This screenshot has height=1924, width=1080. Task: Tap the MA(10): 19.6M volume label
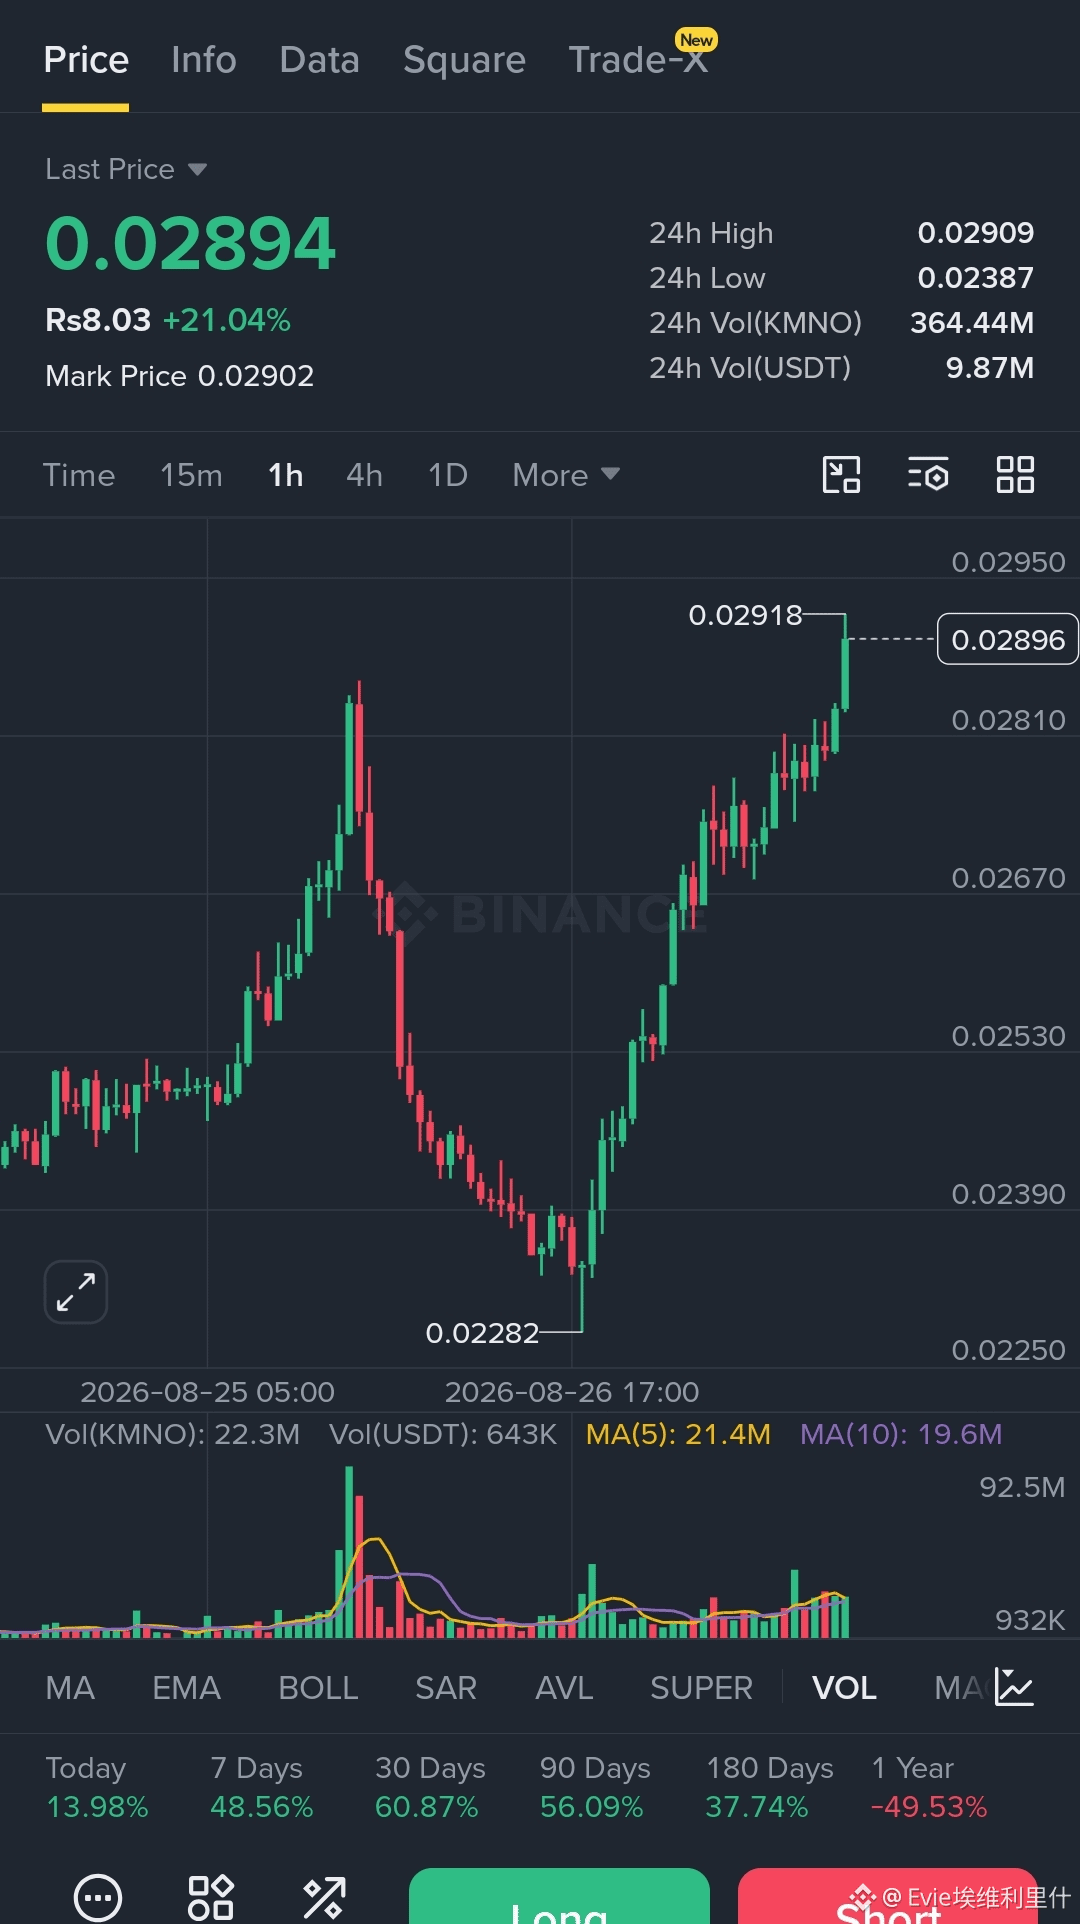pyautogui.click(x=901, y=1434)
